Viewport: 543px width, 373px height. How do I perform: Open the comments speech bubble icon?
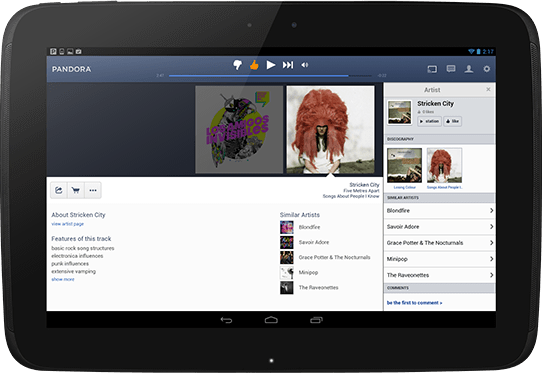click(x=451, y=69)
